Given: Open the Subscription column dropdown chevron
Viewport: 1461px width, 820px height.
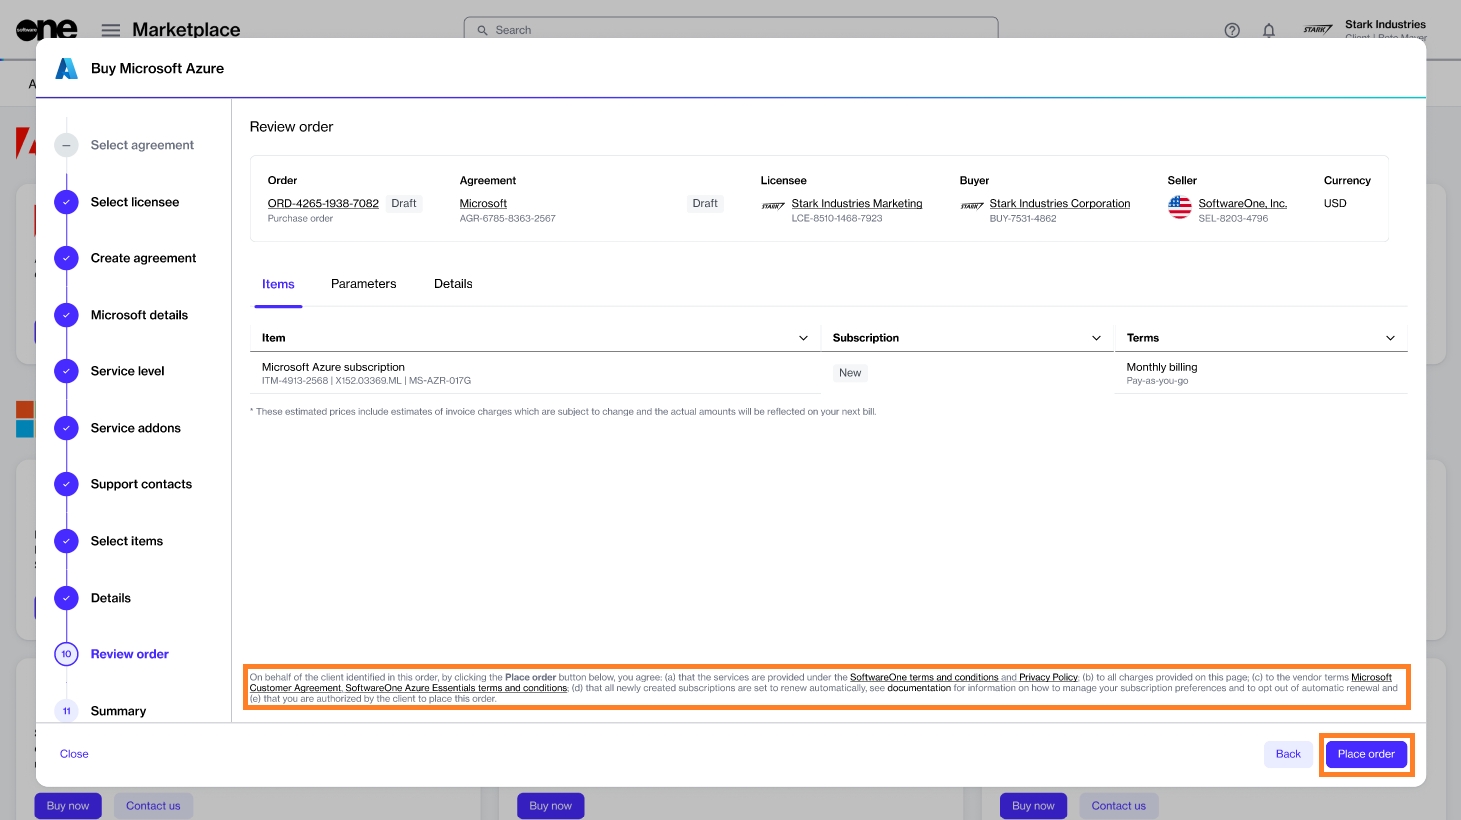Looking at the screenshot, I should [1096, 338].
